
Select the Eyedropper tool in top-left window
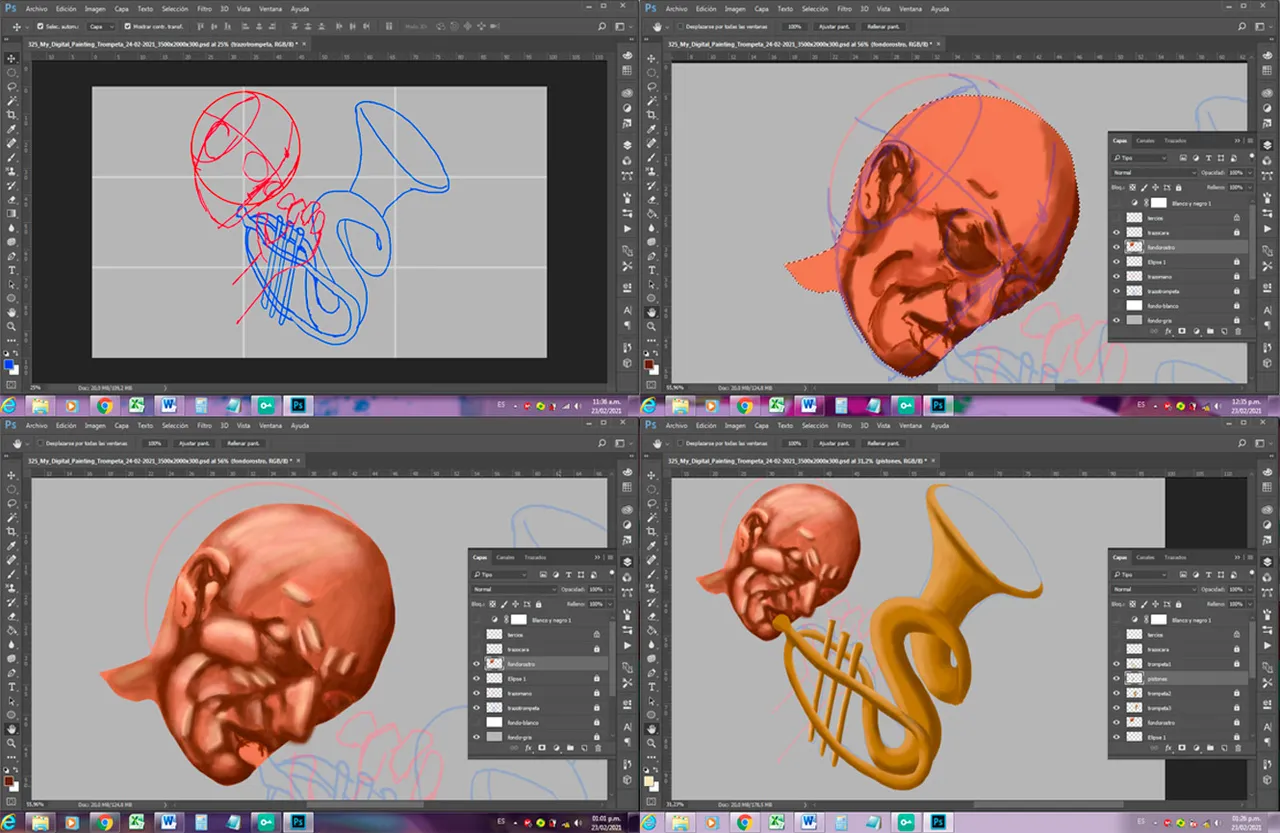[11, 129]
